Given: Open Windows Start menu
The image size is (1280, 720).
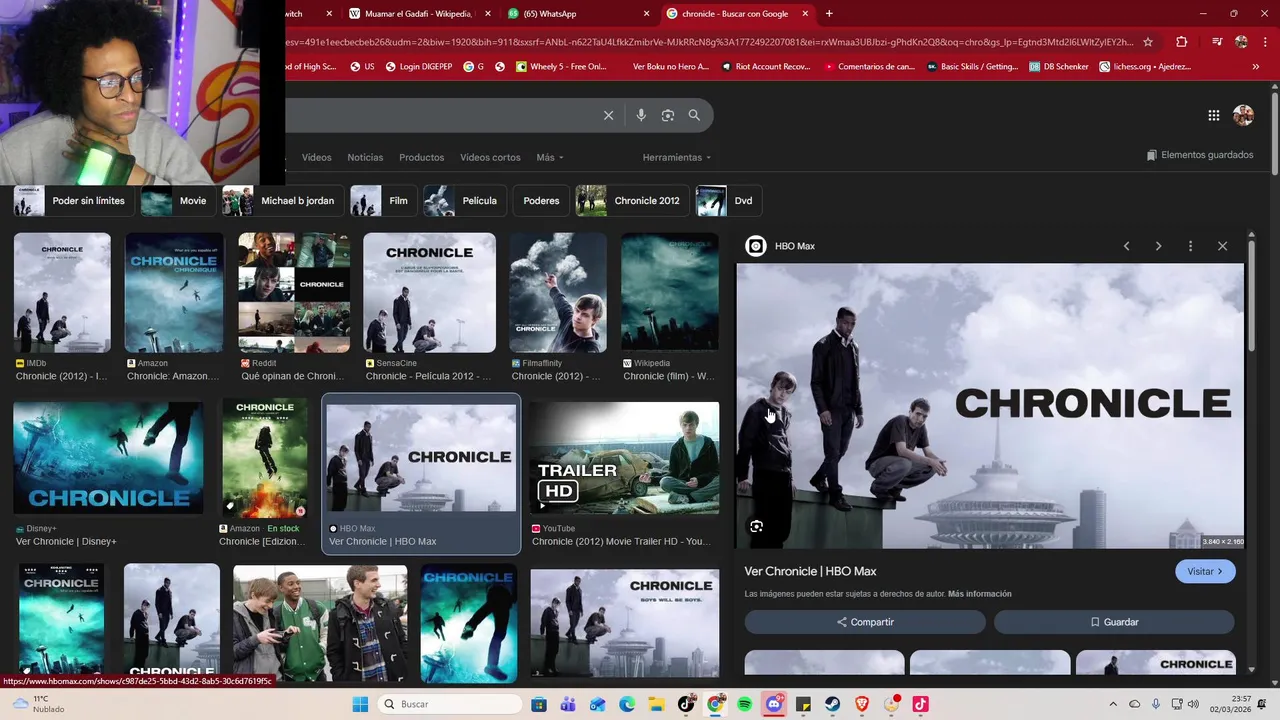Looking at the screenshot, I should click(x=360, y=704).
